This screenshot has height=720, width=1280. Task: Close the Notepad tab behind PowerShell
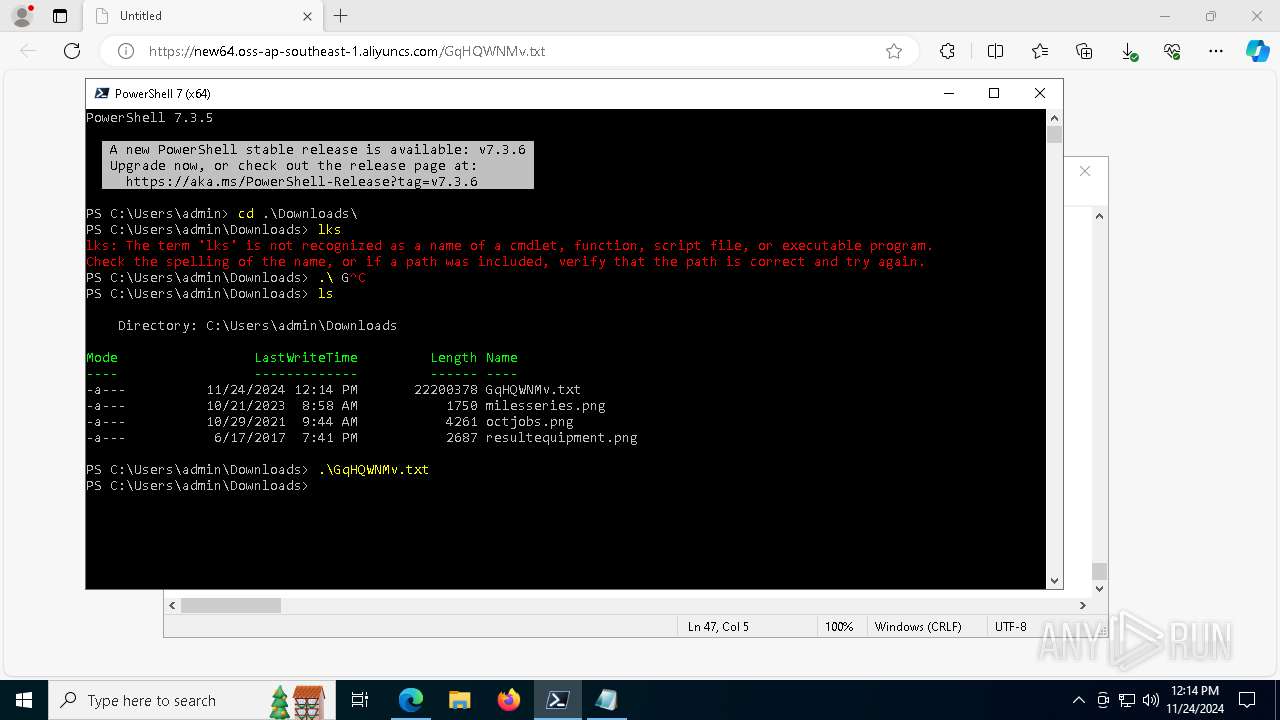(1085, 171)
